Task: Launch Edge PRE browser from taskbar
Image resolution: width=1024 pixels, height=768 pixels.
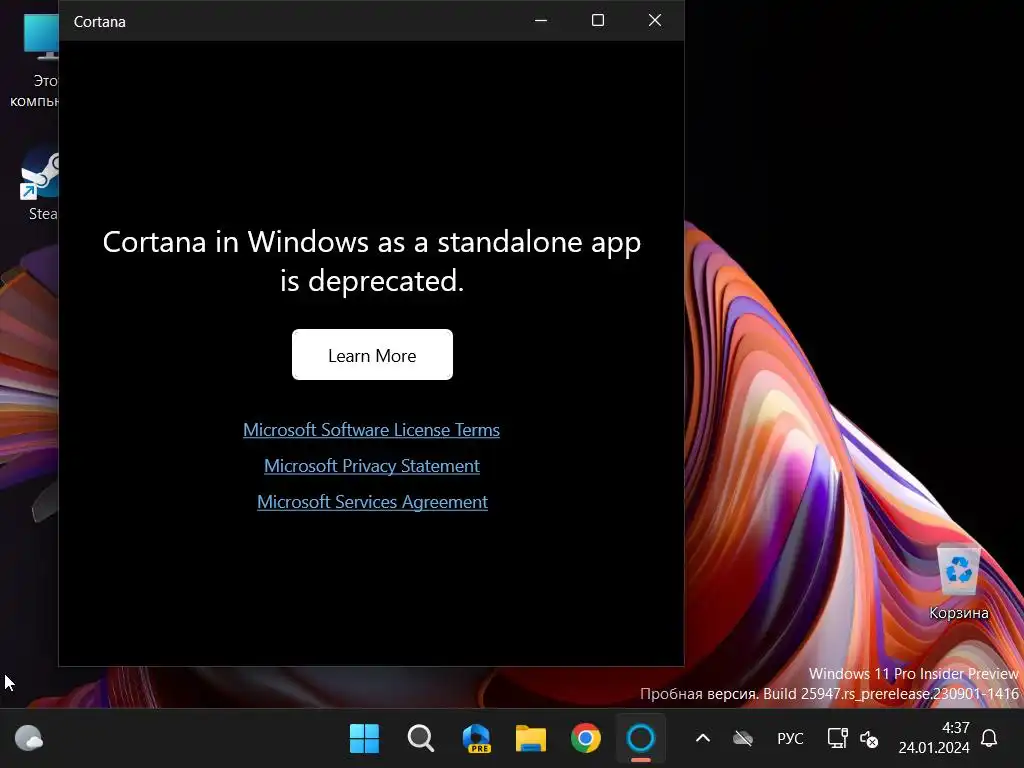Action: click(476, 739)
